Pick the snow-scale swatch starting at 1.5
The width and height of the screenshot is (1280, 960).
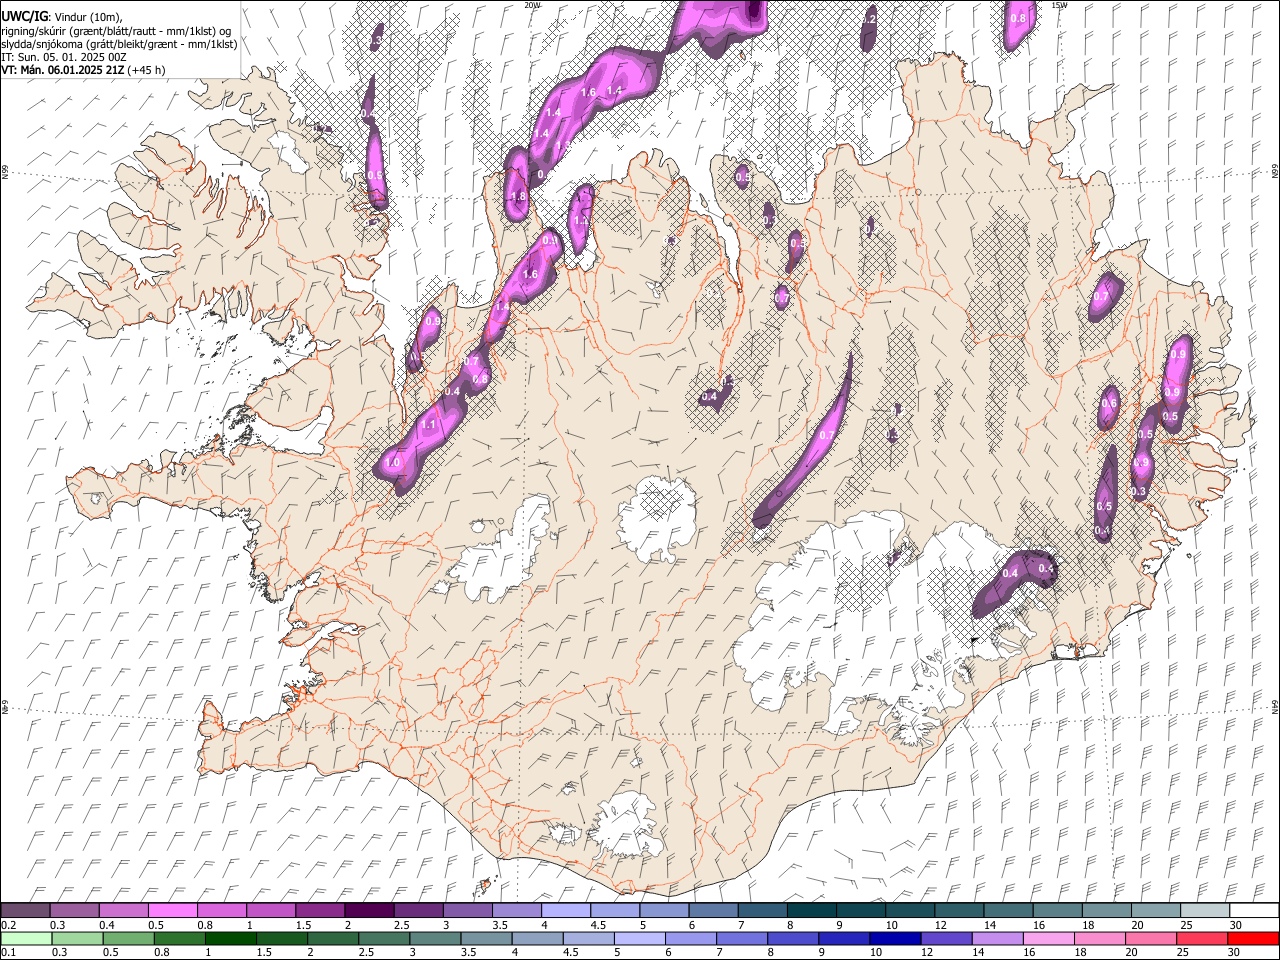[x=319, y=910]
